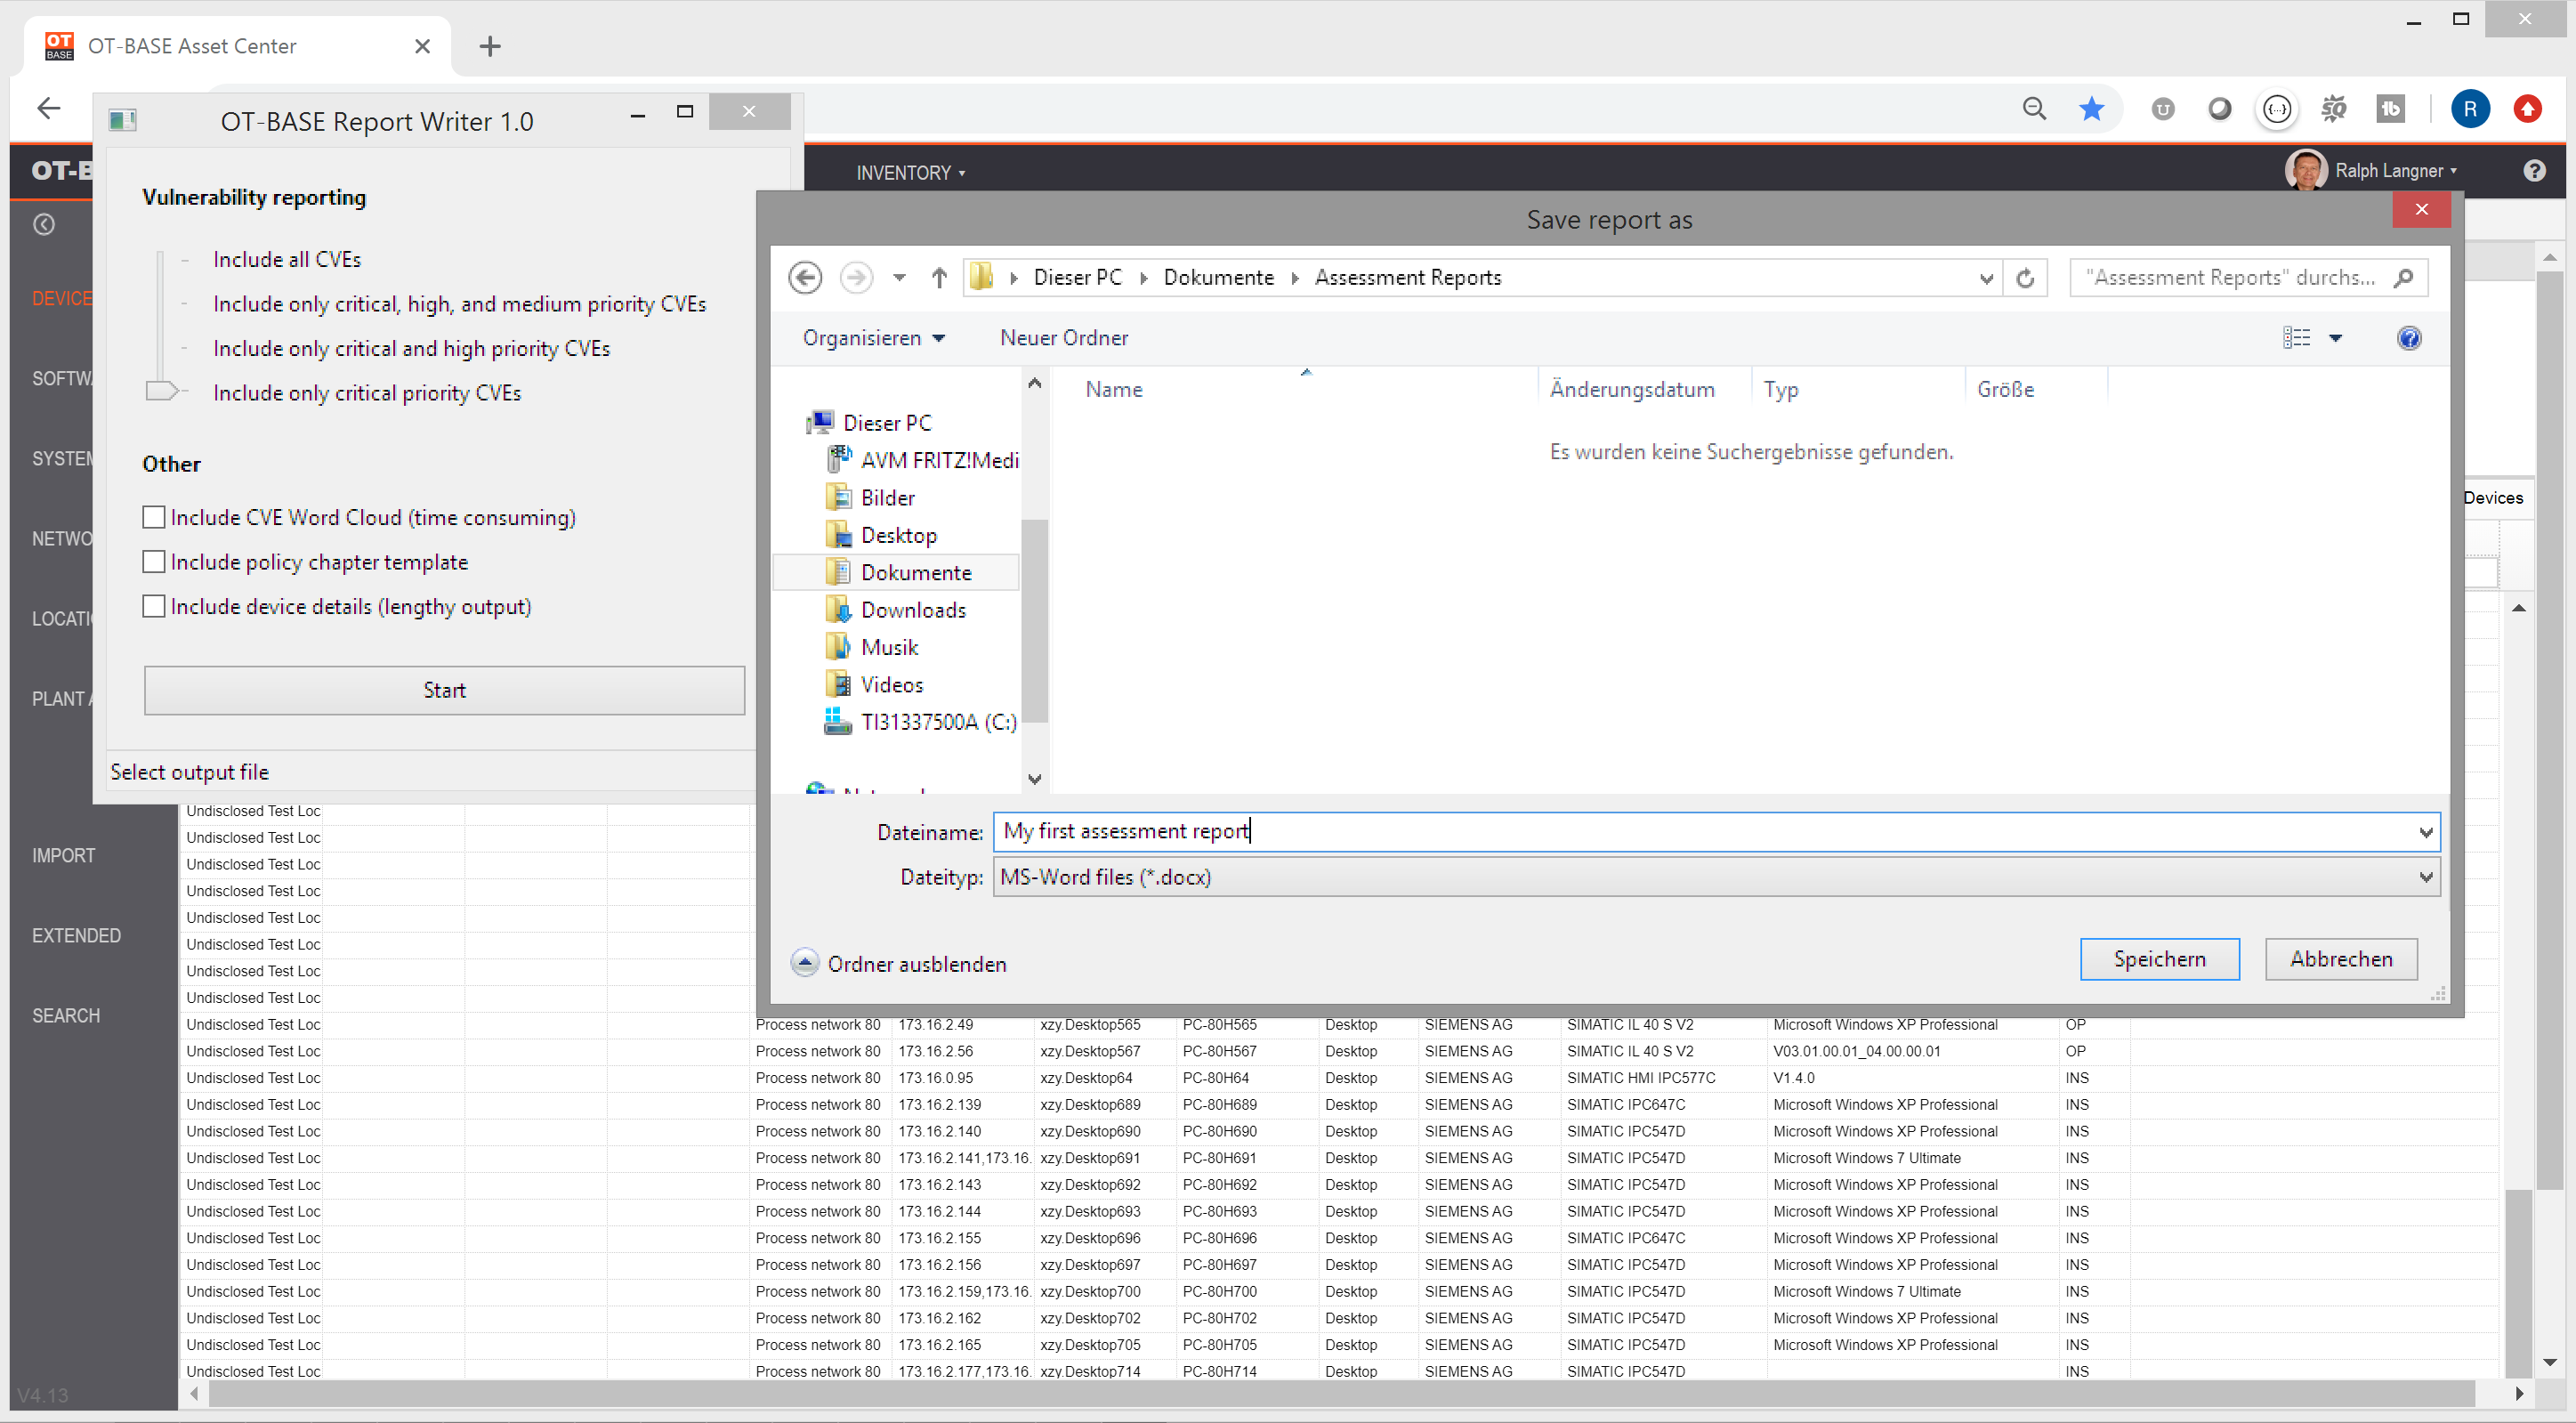This screenshot has height=1423, width=2576.
Task: Click Abbrechen to cancel saving
Action: coord(2341,958)
